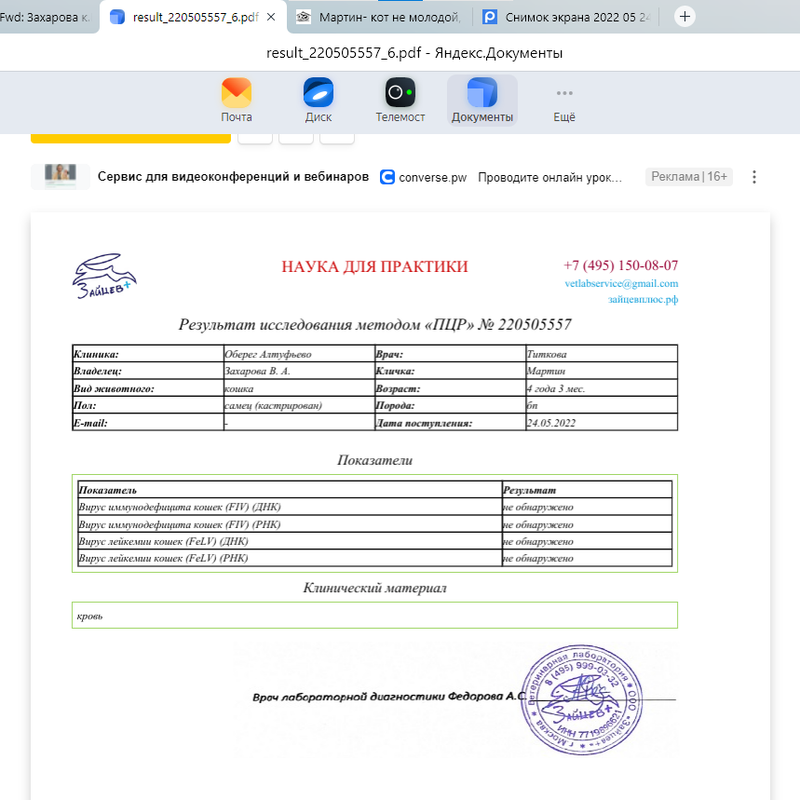Click the 24.05.2022 date cell
This screenshot has width=800, height=800.
602,422
